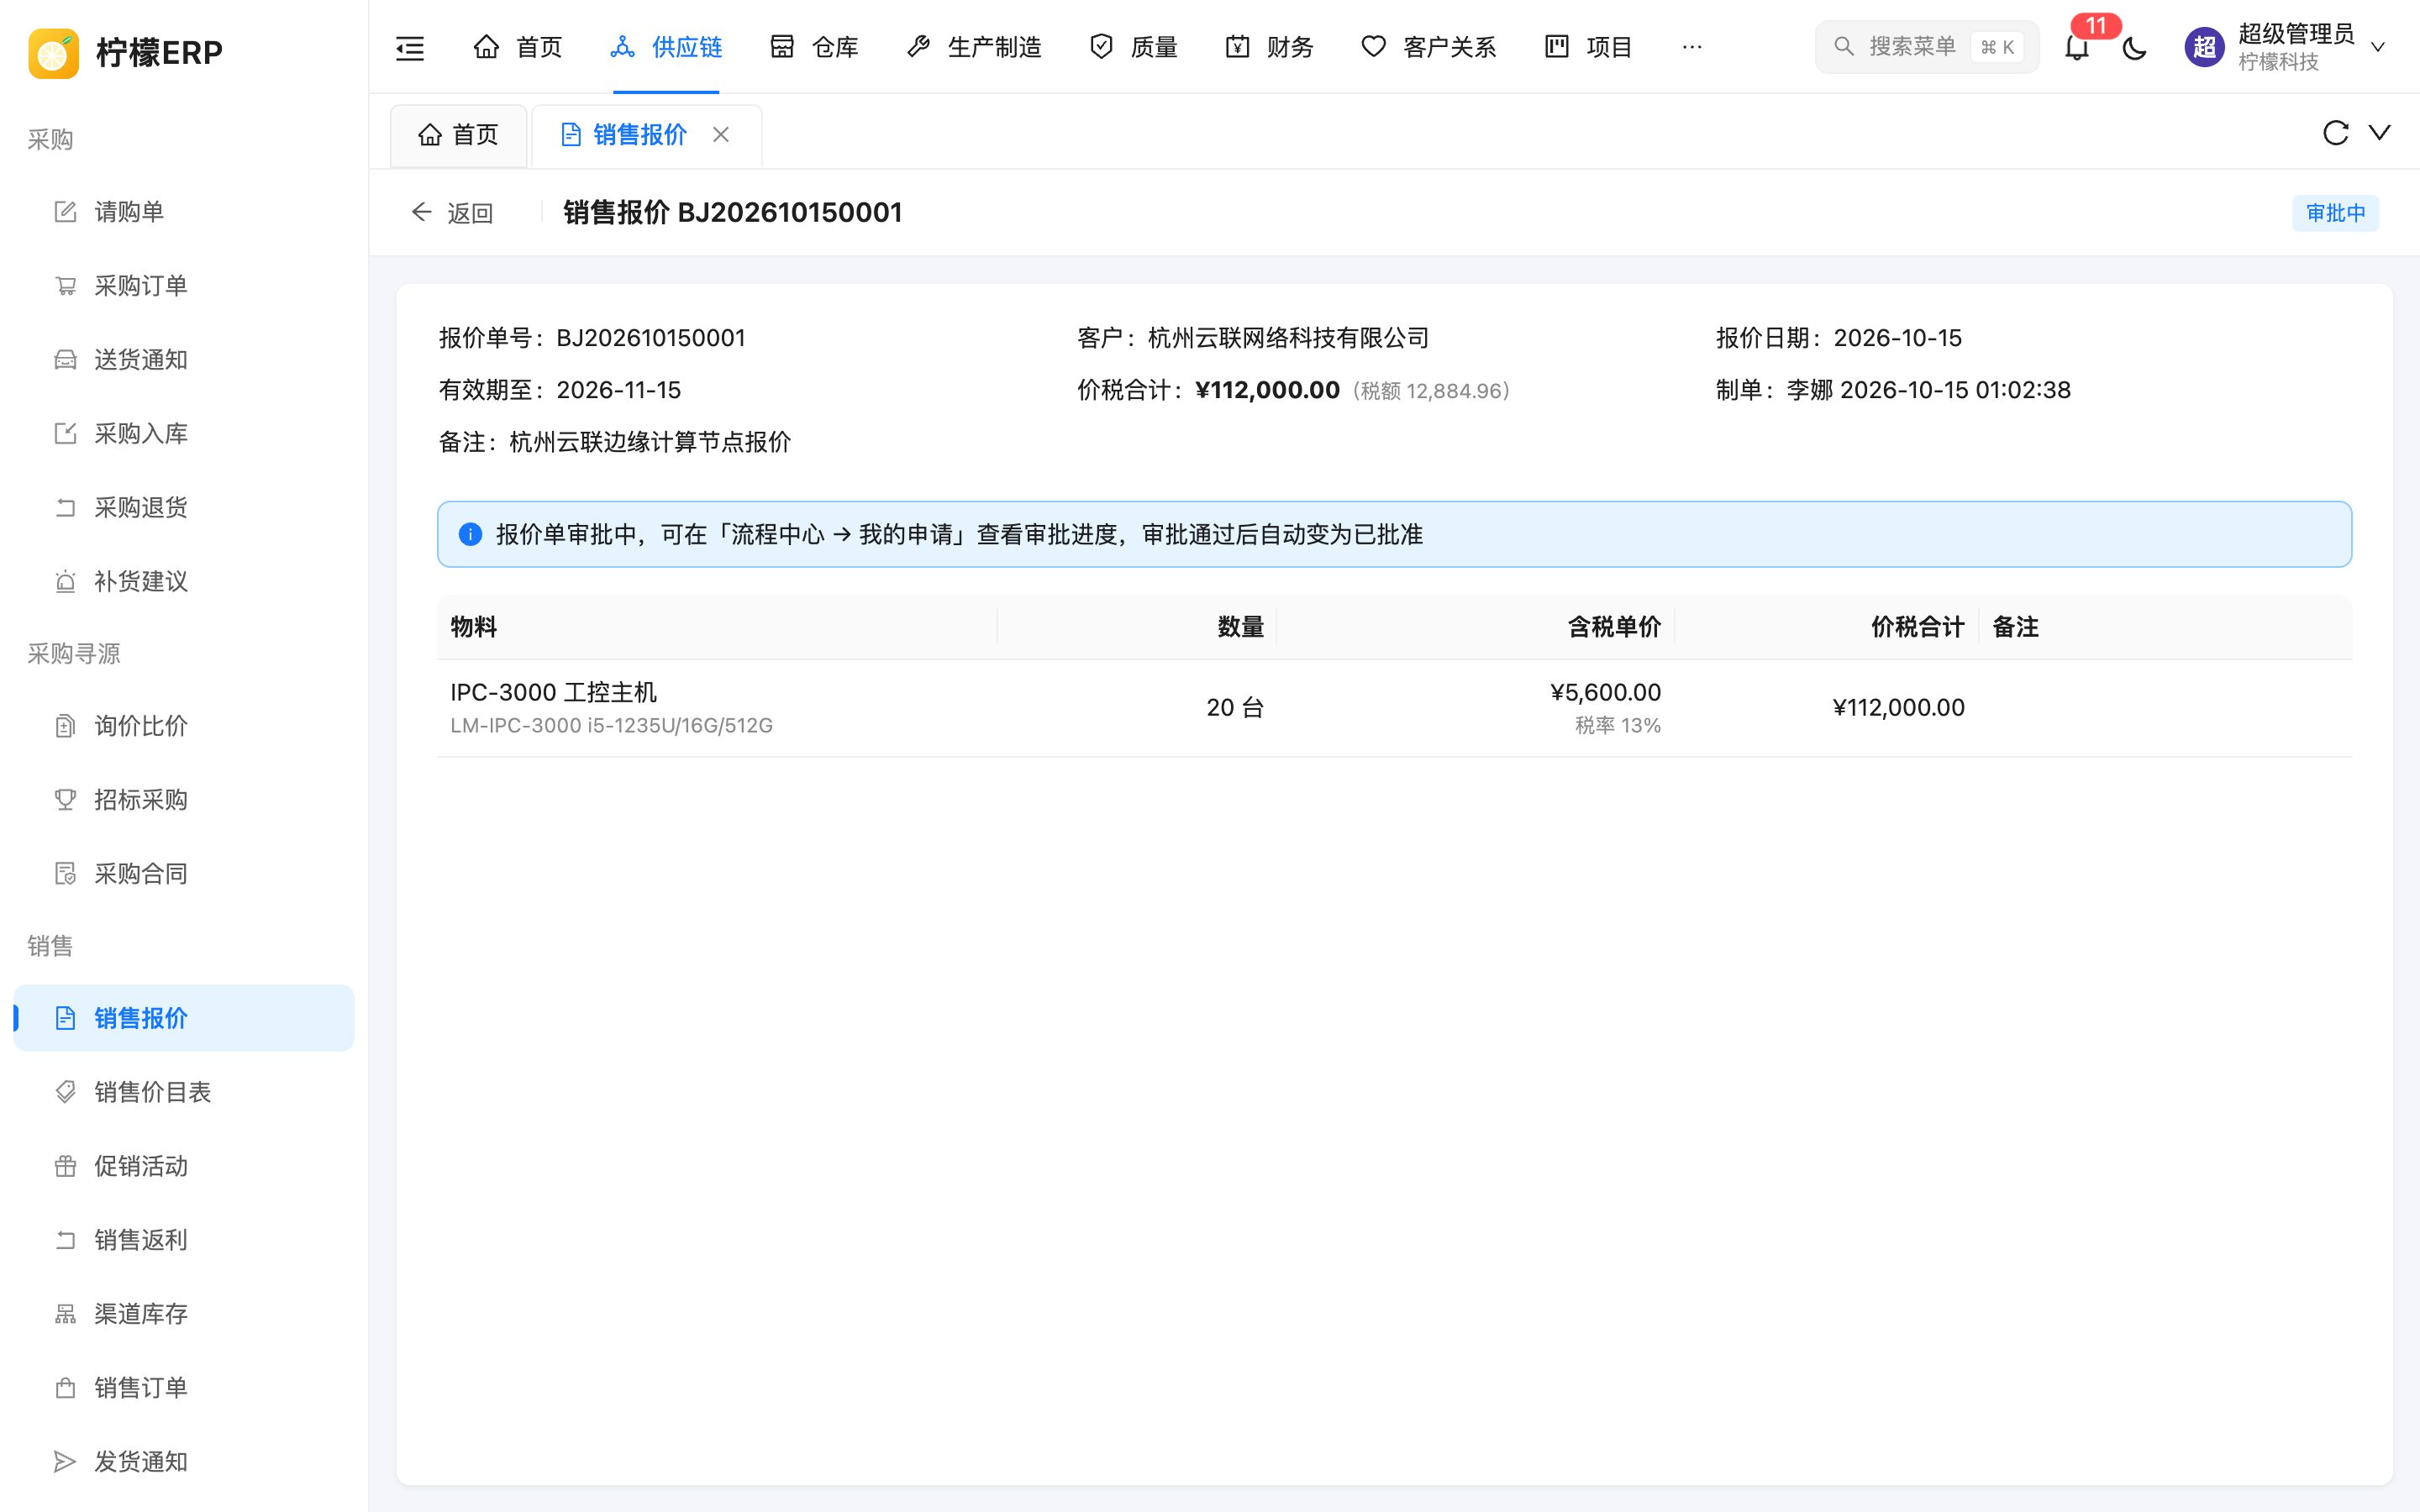This screenshot has height=1512, width=2420.
Task: Open the 财务 top menu
Action: 1268,47
